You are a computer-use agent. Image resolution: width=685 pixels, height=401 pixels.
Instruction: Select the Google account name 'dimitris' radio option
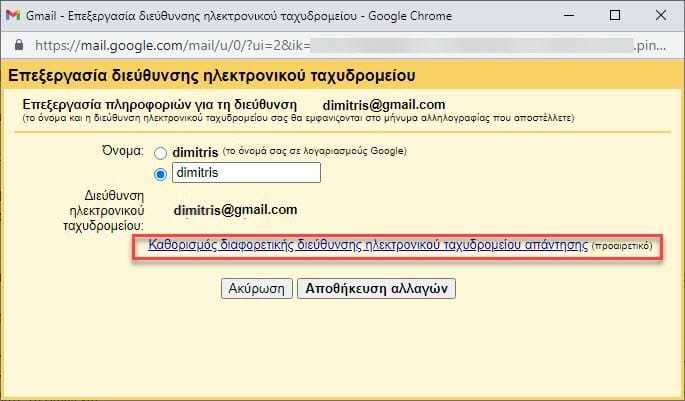tap(160, 153)
